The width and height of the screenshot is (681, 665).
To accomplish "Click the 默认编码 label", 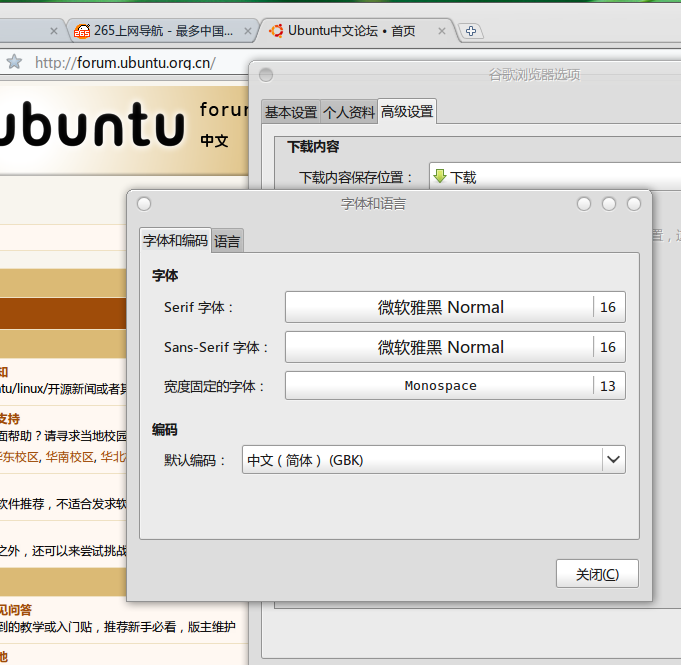I will 194,460.
